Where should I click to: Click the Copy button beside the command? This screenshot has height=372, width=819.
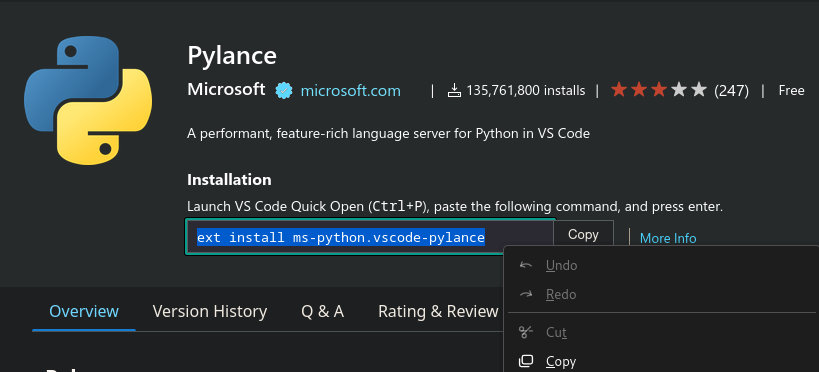coord(583,235)
